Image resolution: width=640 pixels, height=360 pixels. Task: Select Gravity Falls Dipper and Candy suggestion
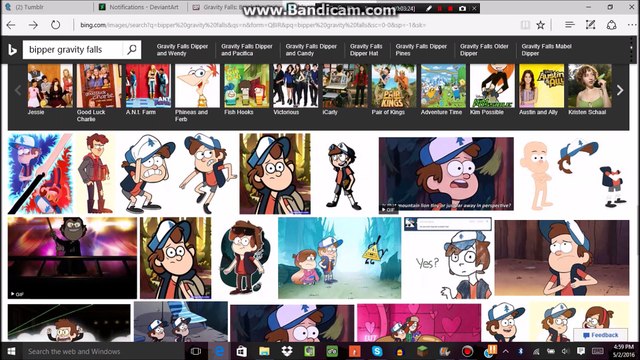coord(311,50)
